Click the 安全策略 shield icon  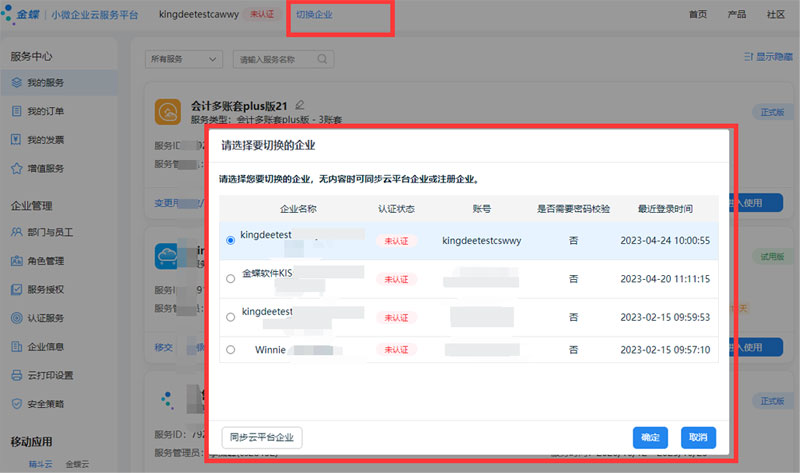point(16,404)
